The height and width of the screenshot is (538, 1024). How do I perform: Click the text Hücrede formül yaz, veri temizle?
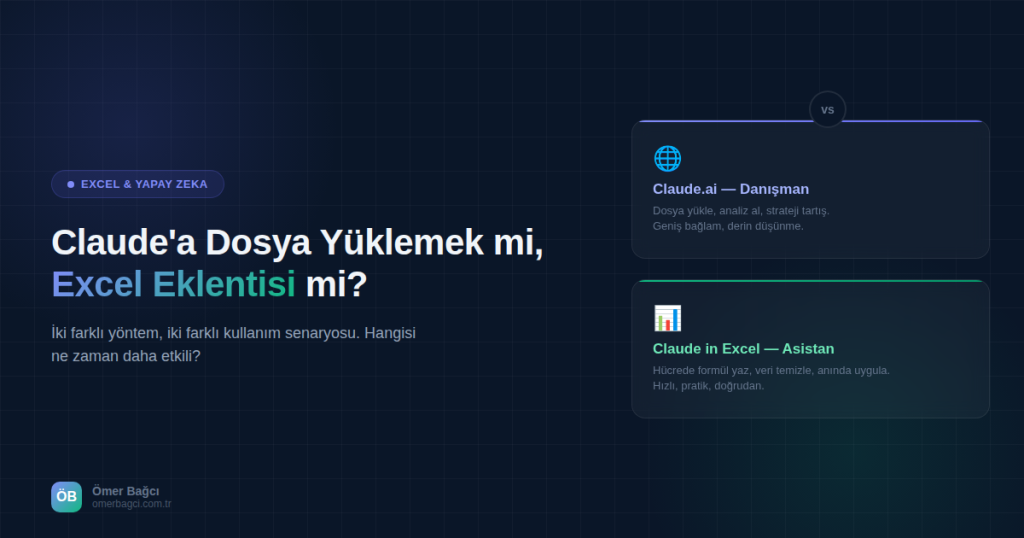click(x=771, y=370)
